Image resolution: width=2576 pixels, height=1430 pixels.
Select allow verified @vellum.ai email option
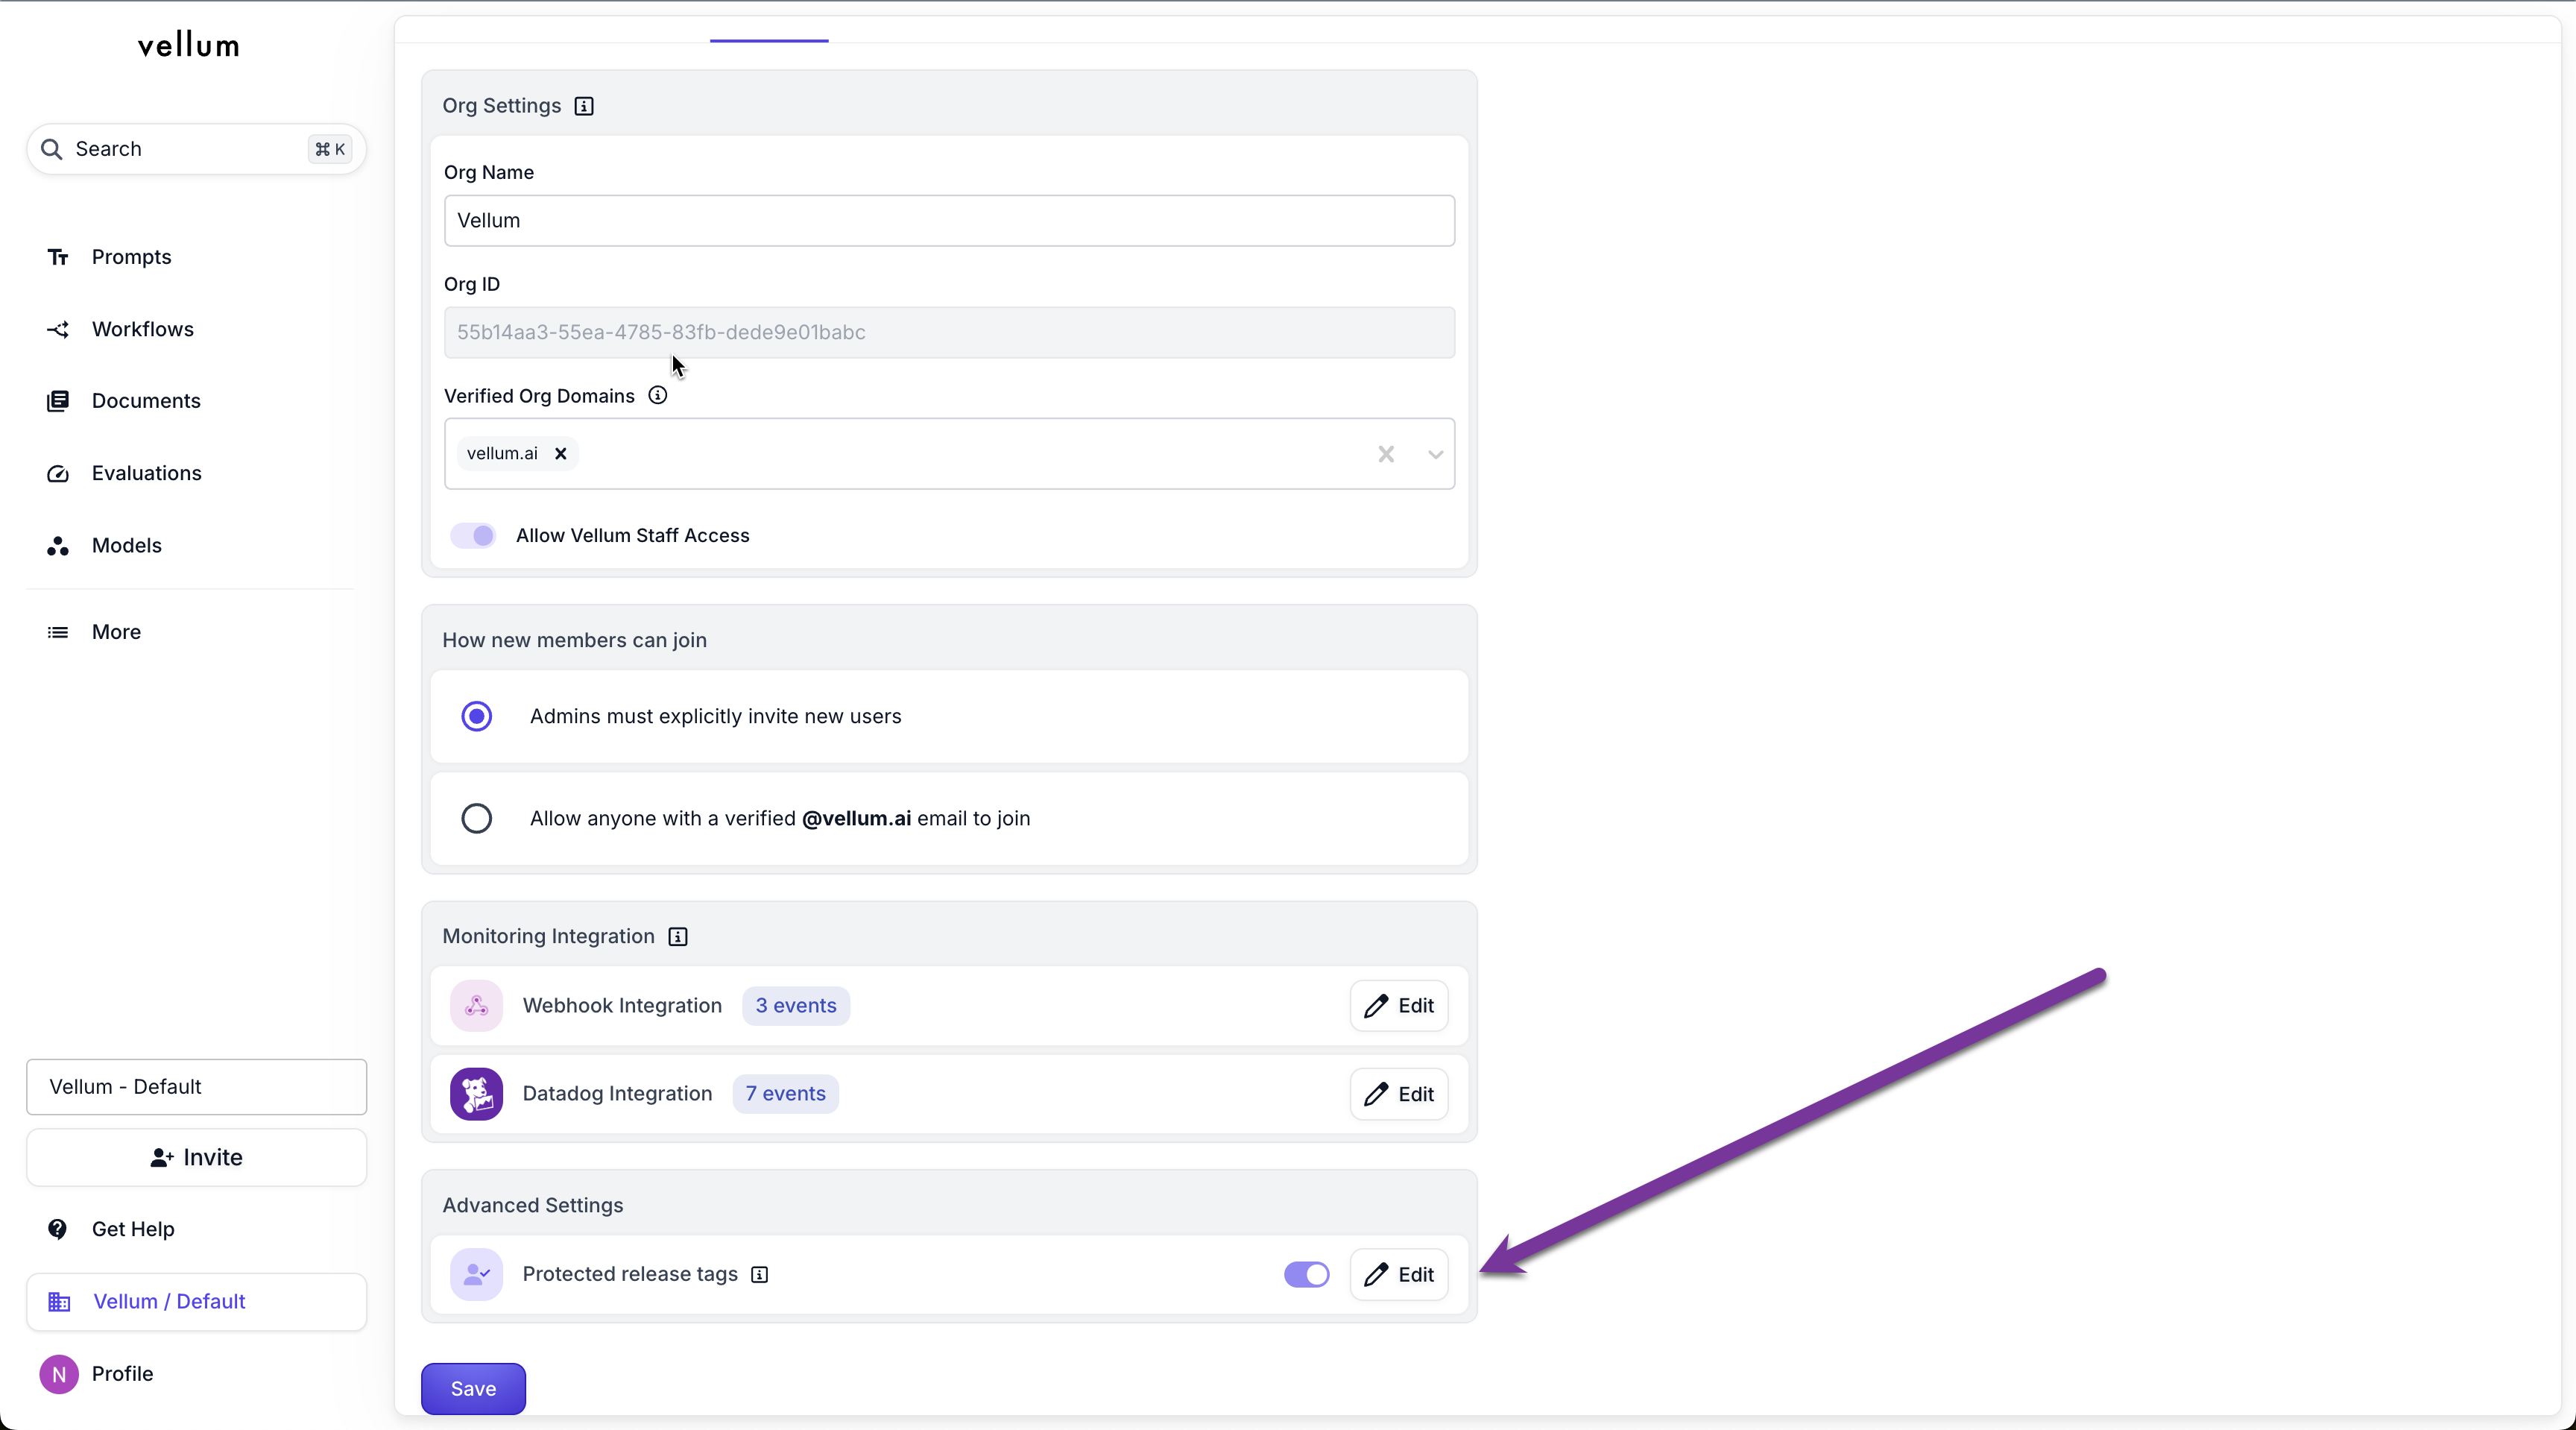(476, 818)
